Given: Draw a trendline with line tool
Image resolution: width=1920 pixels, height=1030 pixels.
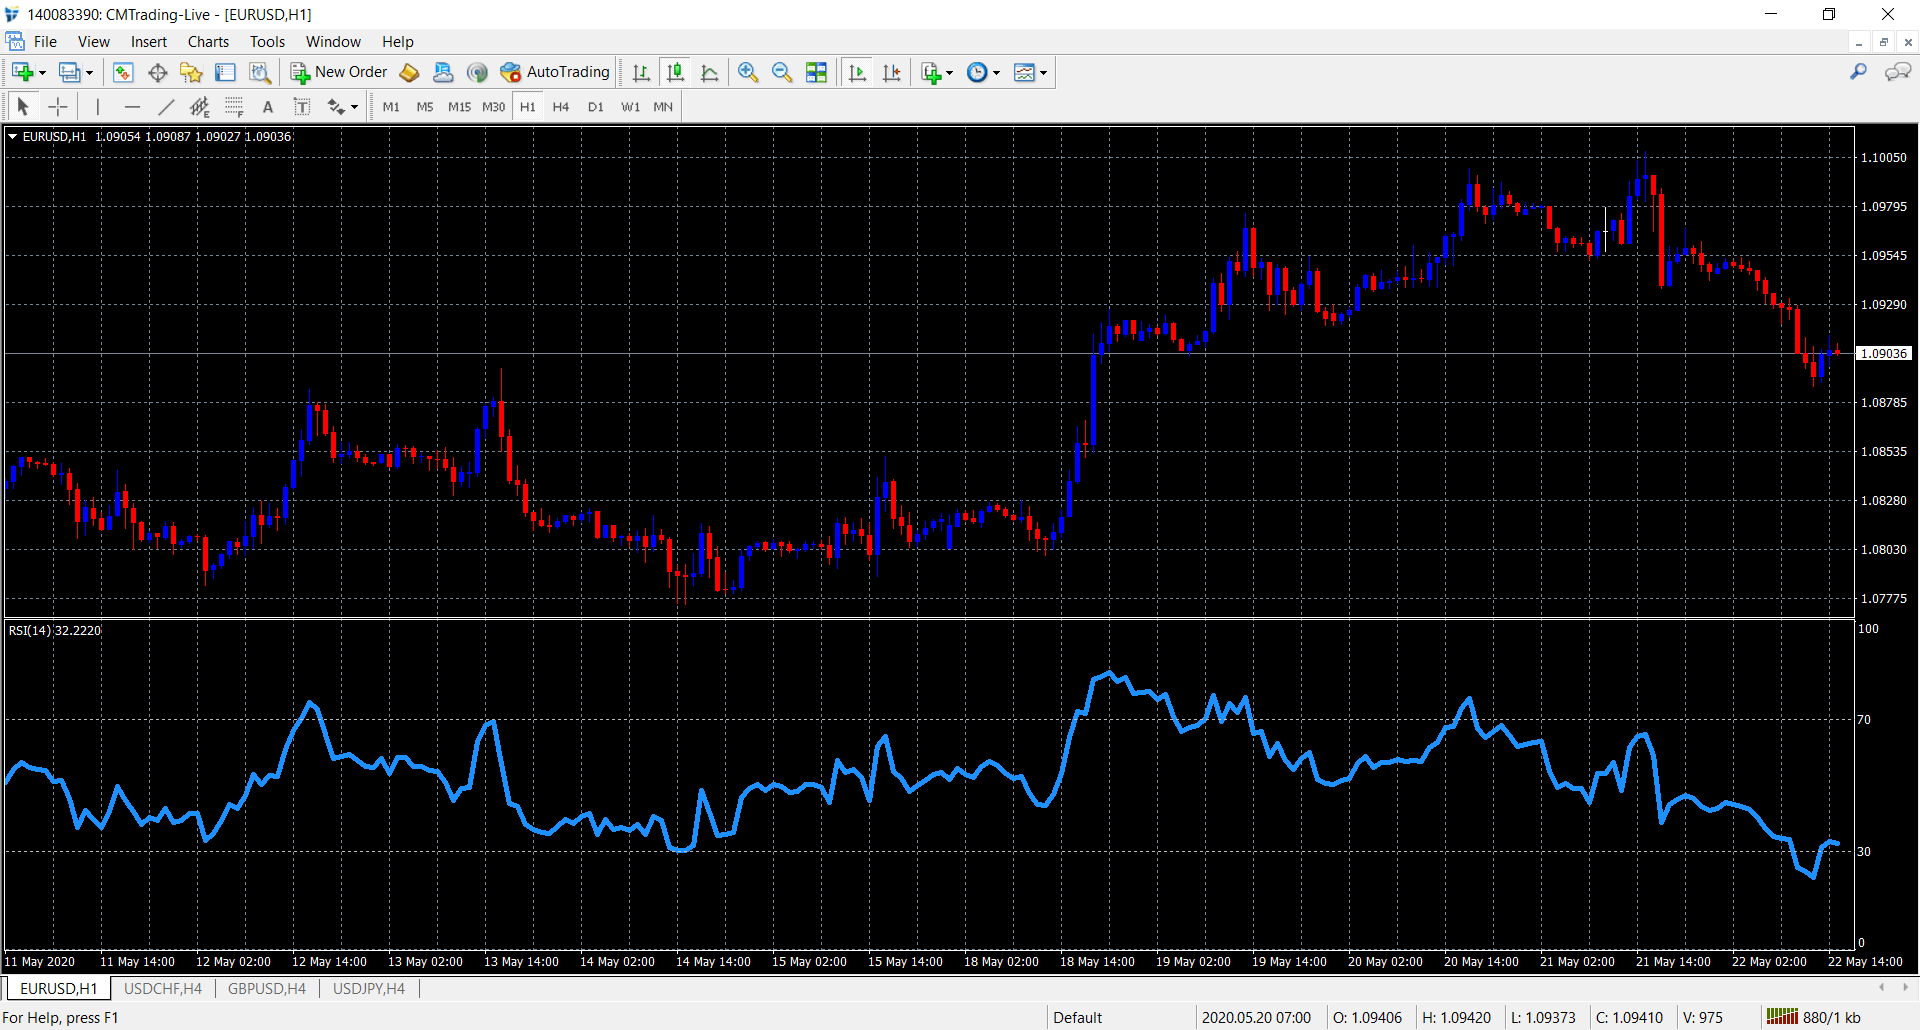Looking at the screenshot, I should tap(166, 107).
